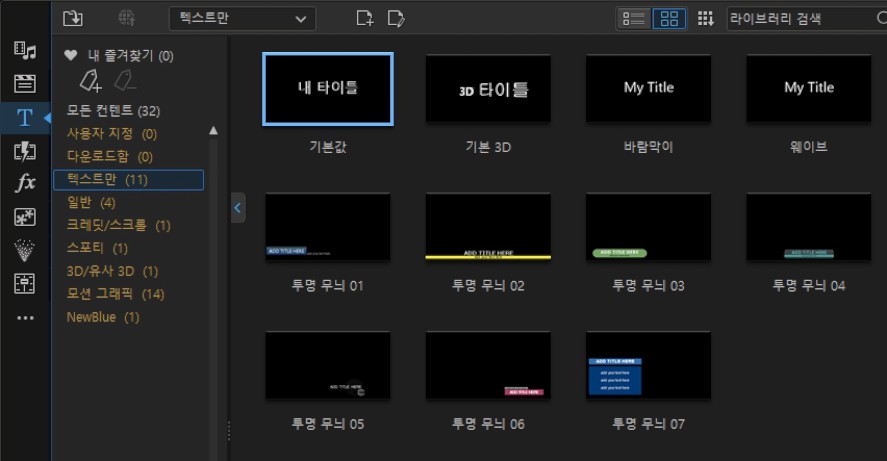Image resolution: width=887 pixels, height=461 pixels.
Task: Select 3D/유사 3D (1) category
Action: click(x=113, y=271)
